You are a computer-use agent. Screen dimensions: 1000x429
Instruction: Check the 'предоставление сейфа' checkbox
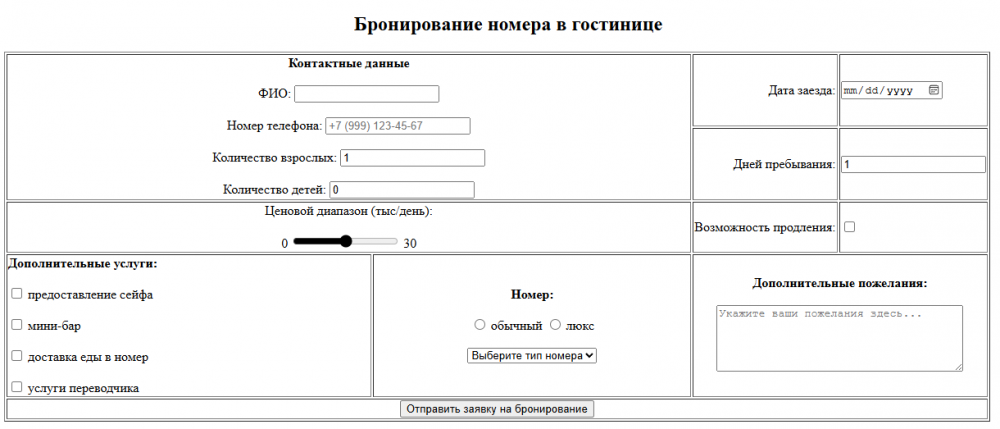17,294
